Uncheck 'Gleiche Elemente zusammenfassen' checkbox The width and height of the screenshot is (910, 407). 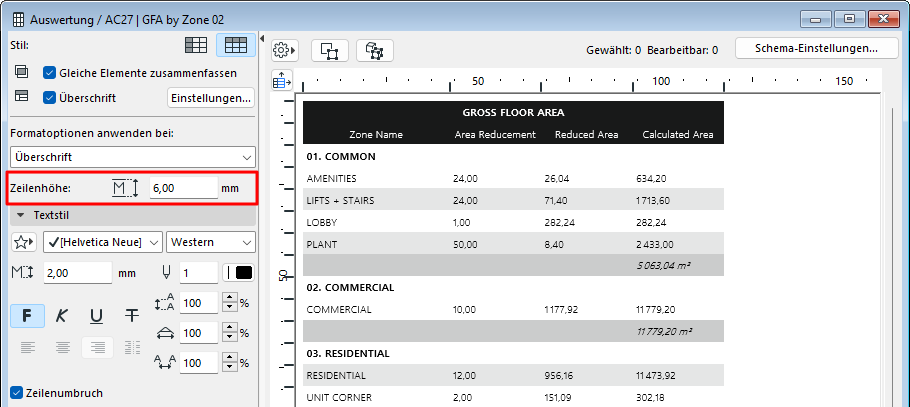pos(50,72)
